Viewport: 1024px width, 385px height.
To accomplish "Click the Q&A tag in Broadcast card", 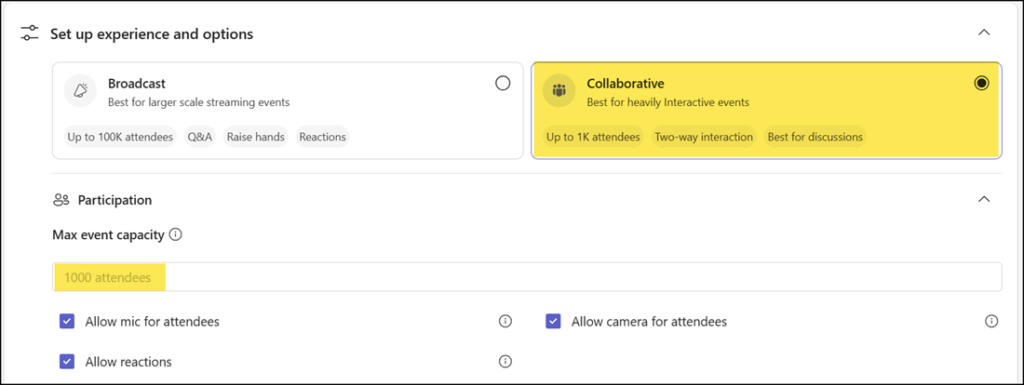I will point(199,137).
